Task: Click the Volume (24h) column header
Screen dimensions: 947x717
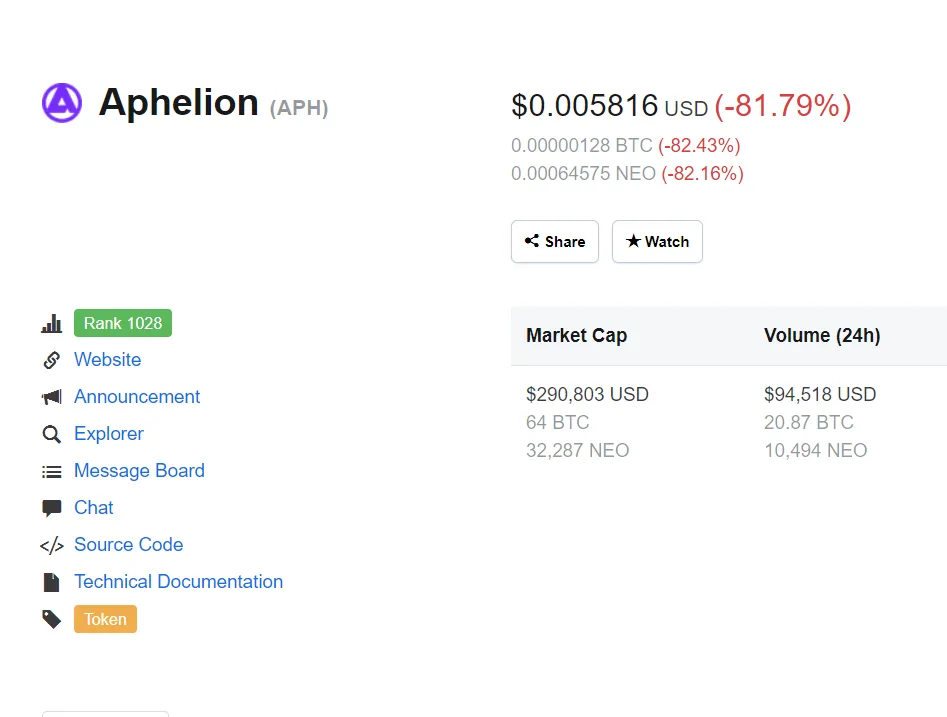Action: (x=822, y=335)
